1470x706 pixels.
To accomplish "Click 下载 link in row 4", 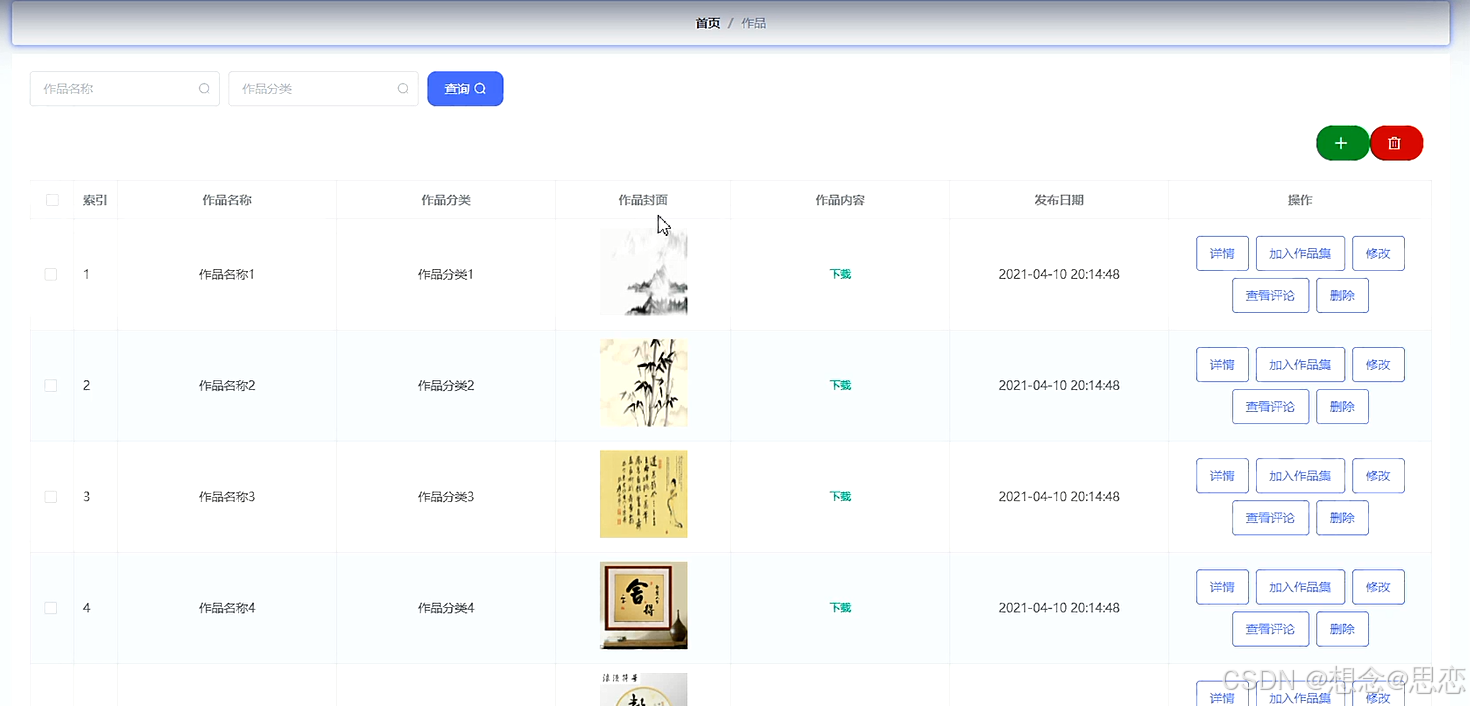I will (840, 607).
